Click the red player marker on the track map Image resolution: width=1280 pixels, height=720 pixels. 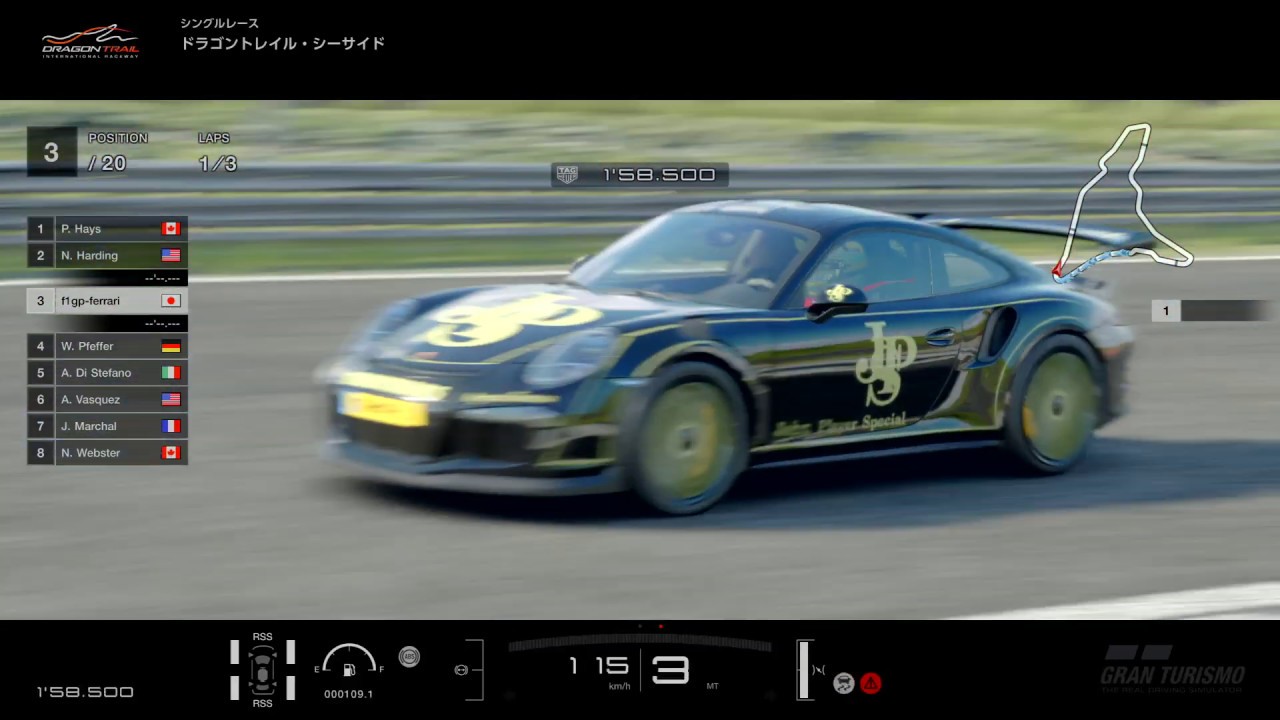(1057, 269)
